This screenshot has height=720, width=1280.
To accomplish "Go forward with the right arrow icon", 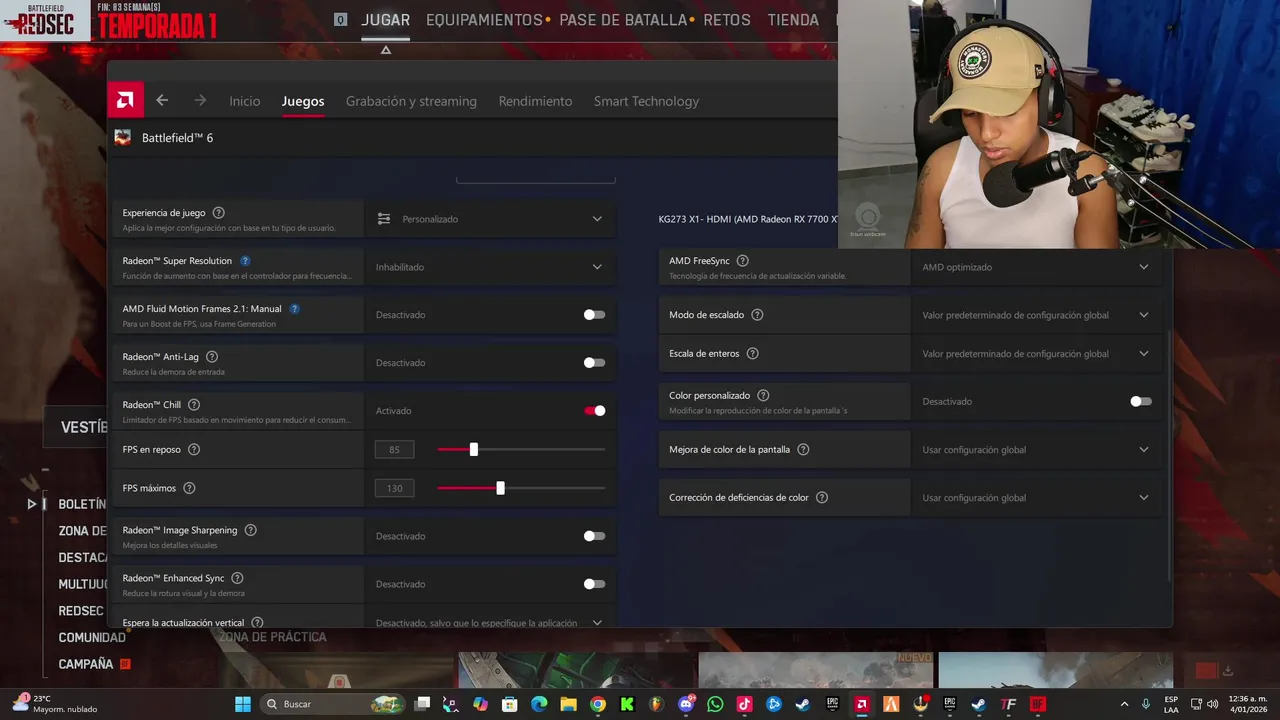I will (200, 100).
